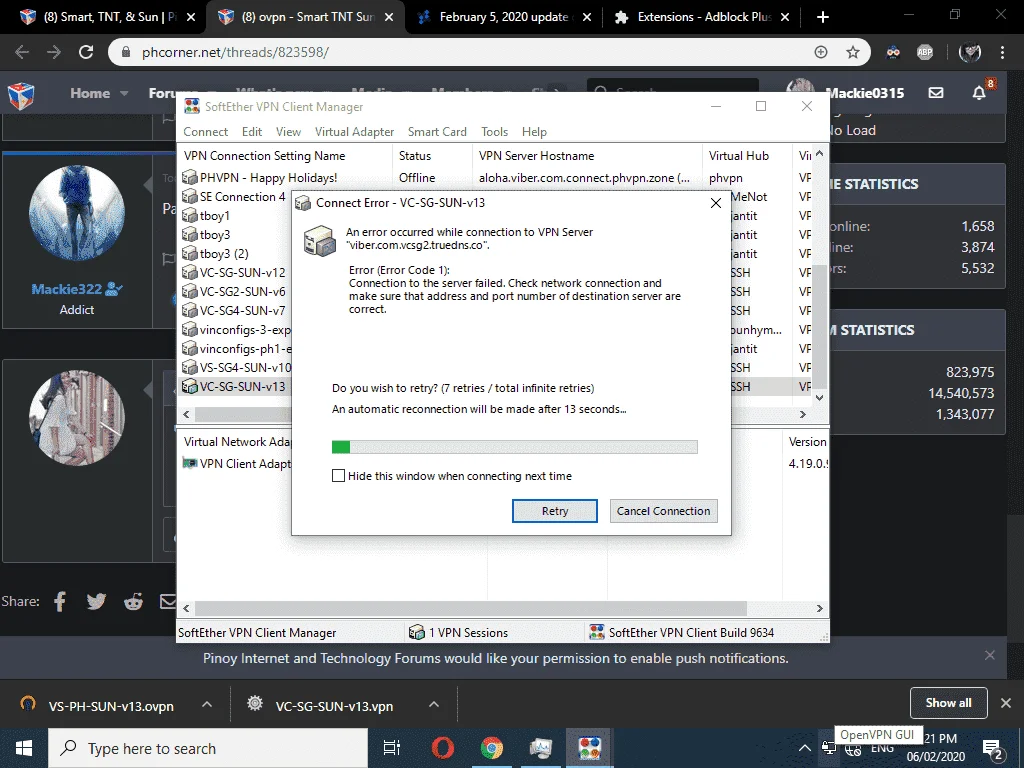Open forum inbox envelope icon
Image resolution: width=1024 pixels, height=768 pixels.
click(936, 93)
